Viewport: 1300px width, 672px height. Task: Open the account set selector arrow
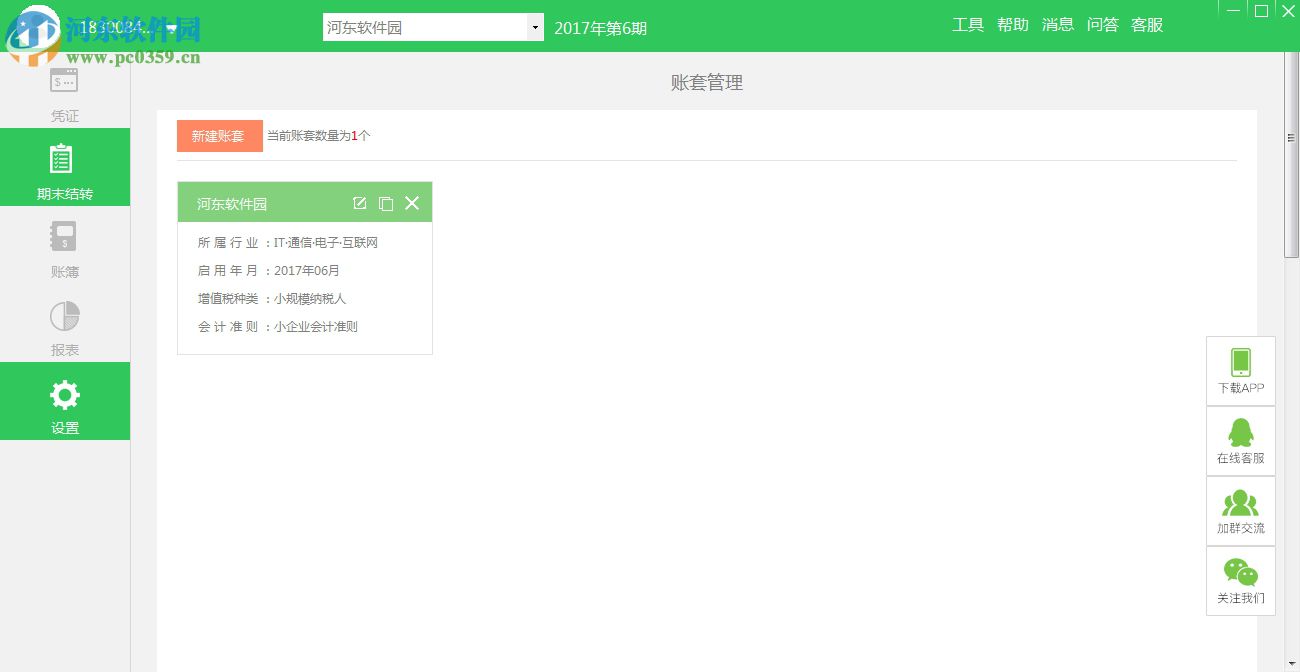point(535,26)
